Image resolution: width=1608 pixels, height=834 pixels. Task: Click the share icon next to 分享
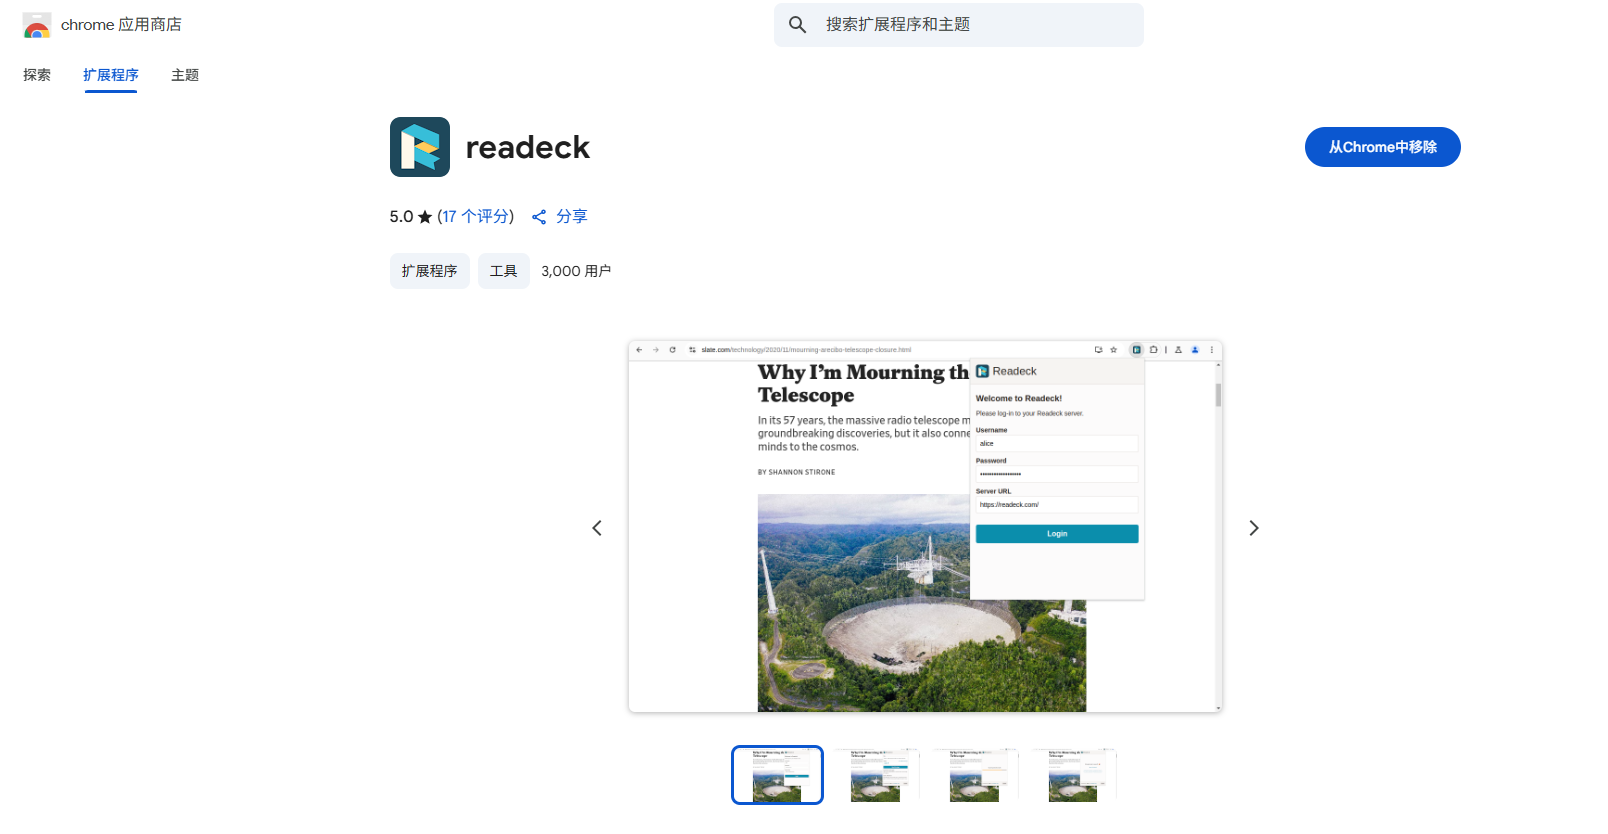coord(539,217)
